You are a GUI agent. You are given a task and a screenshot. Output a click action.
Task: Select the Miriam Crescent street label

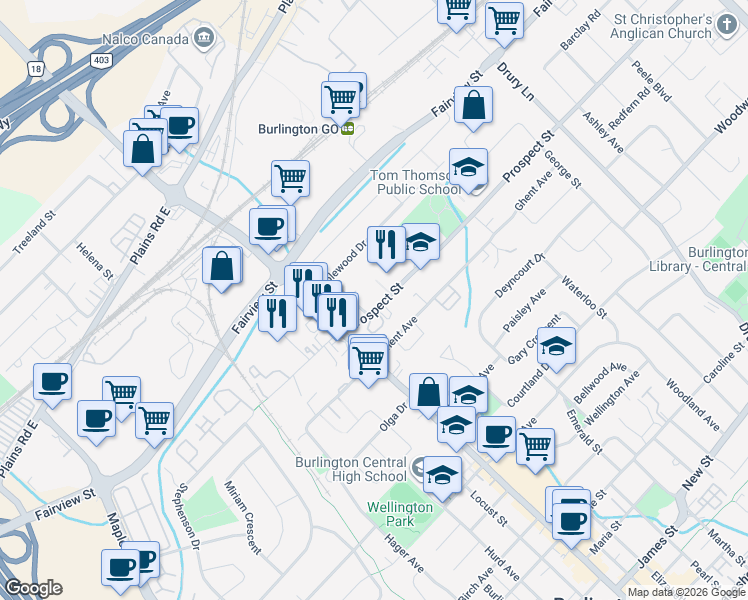(x=243, y=518)
